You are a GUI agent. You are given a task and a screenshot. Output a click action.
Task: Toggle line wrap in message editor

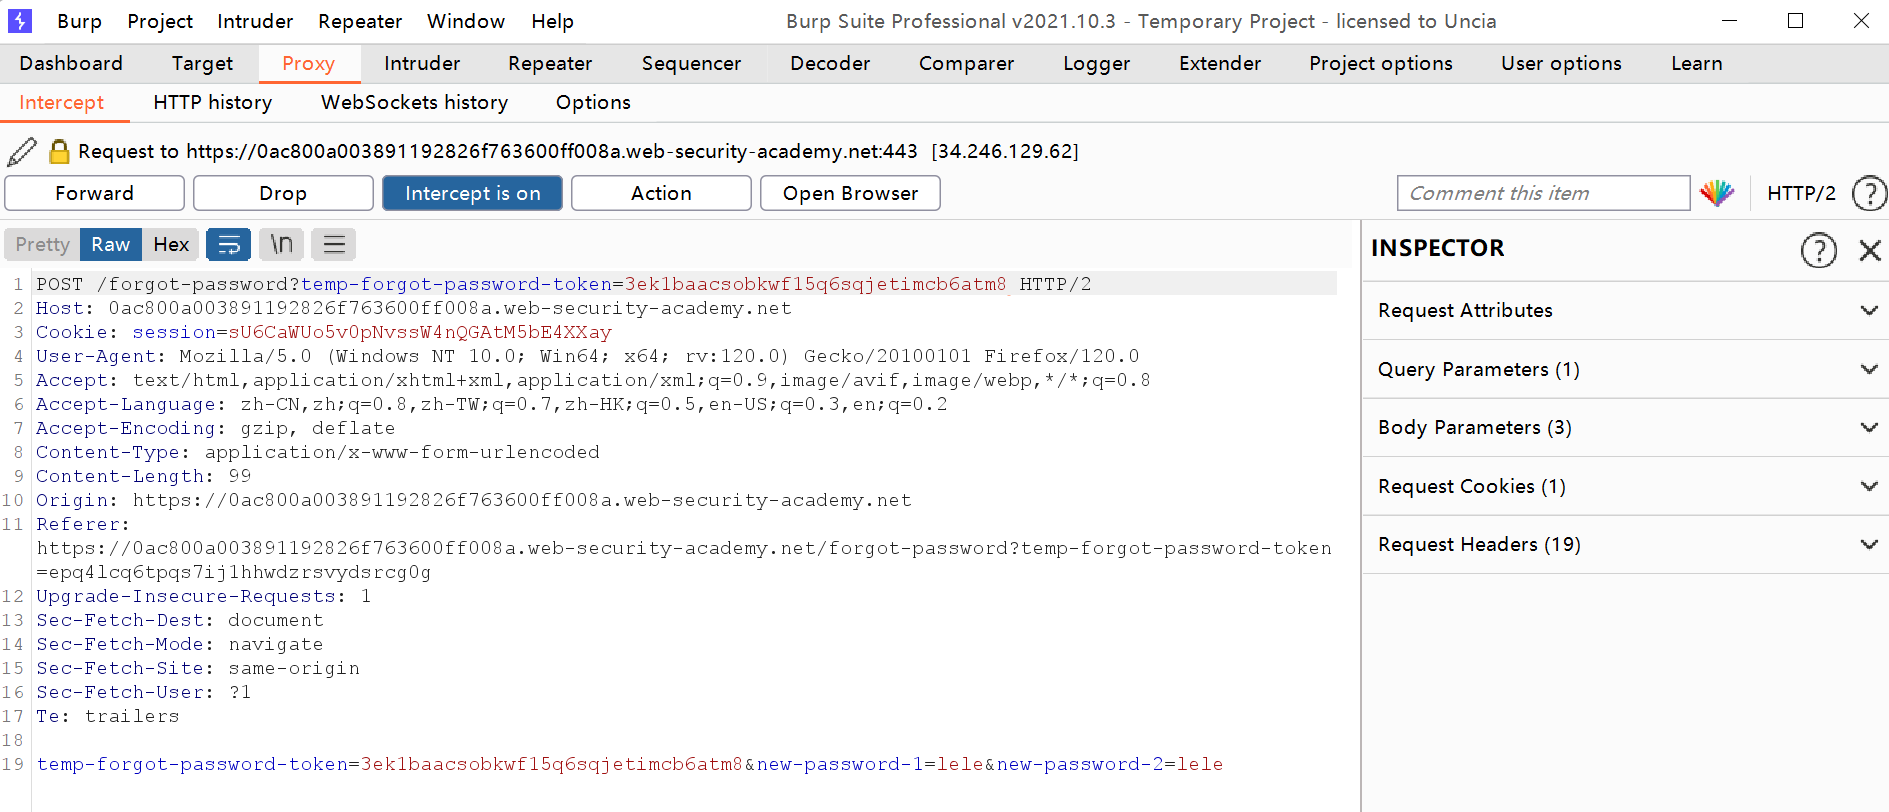[x=229, y=244]
